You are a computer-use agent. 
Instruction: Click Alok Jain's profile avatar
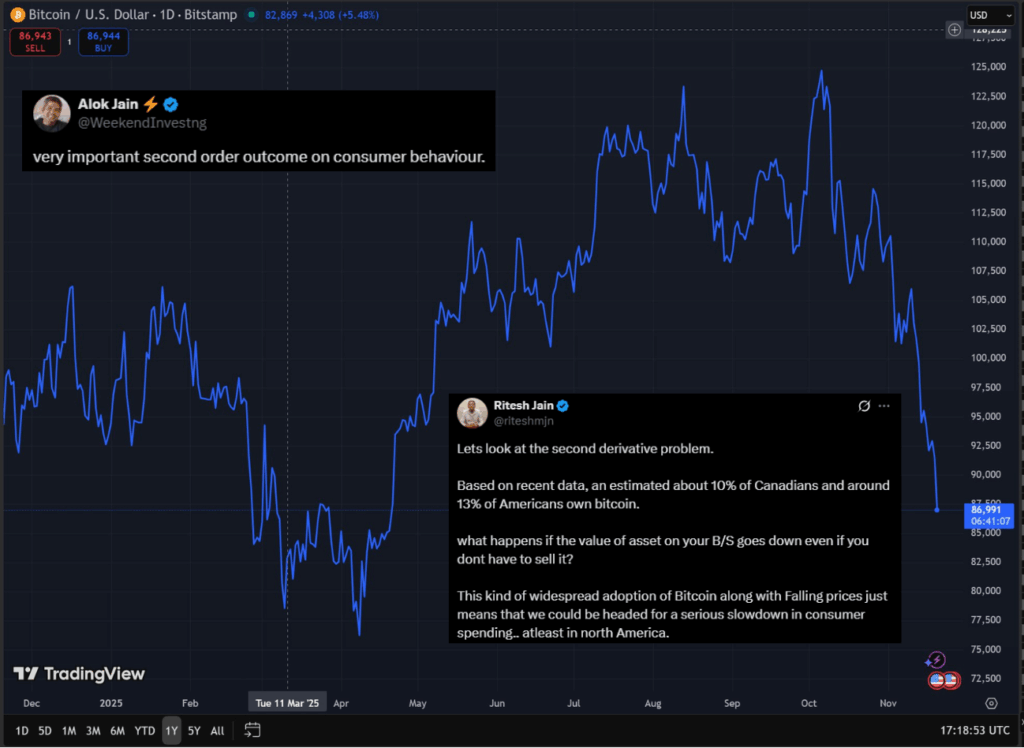[x=51, y=114]
